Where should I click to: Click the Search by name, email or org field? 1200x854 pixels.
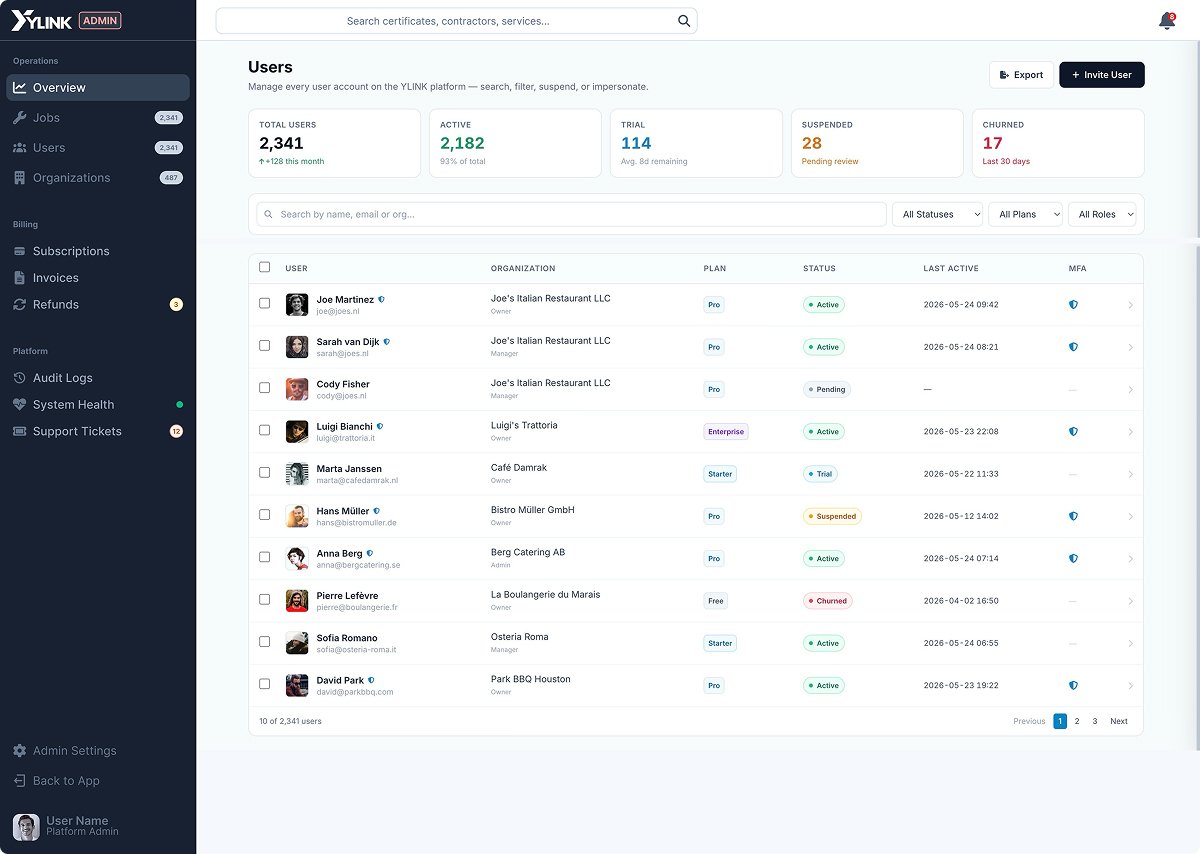pyautogui.click(x=571, y=214)
